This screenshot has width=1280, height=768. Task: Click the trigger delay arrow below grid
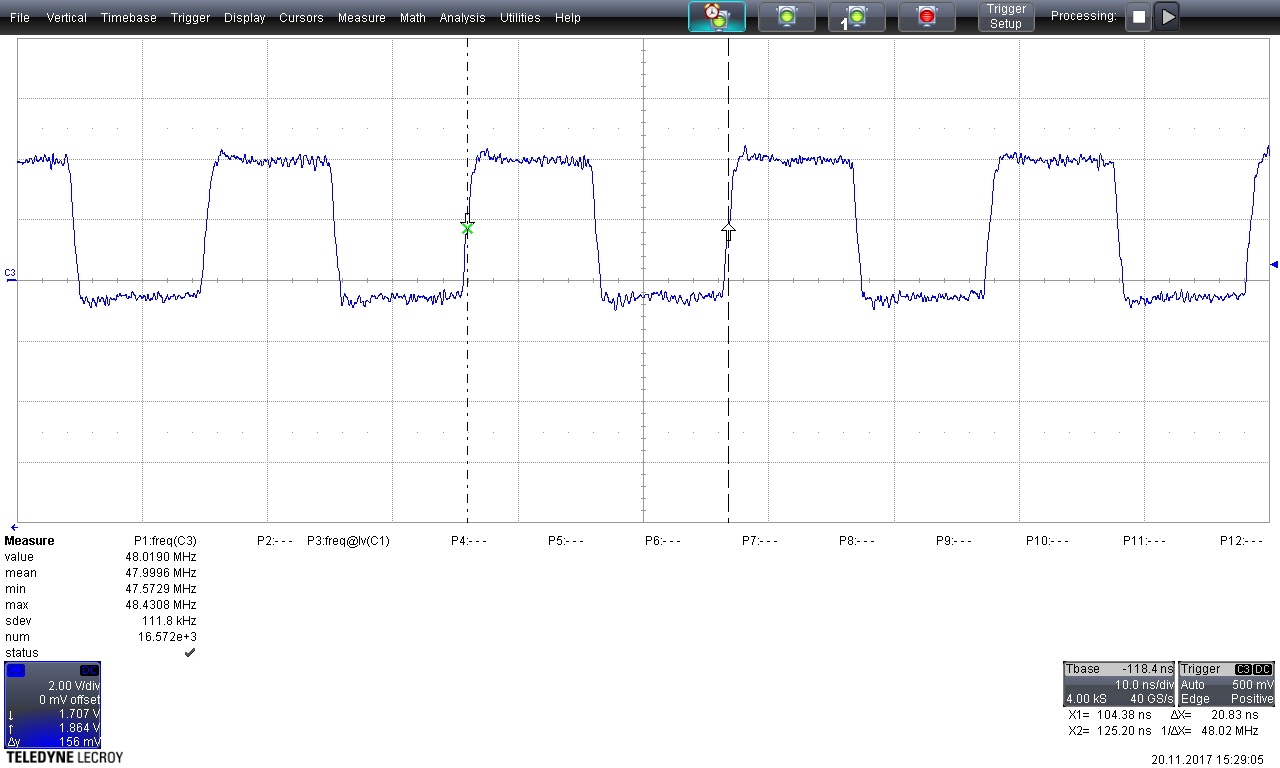(14, 527)
